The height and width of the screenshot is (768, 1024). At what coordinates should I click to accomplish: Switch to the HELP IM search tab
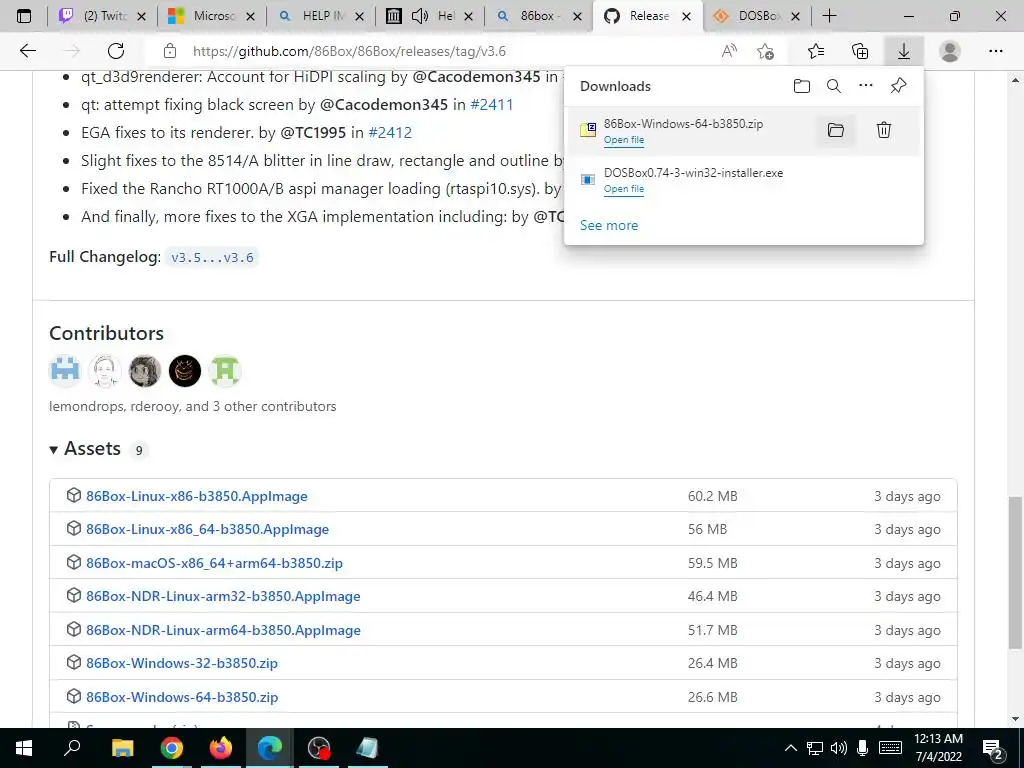click(x=321, y=16)
